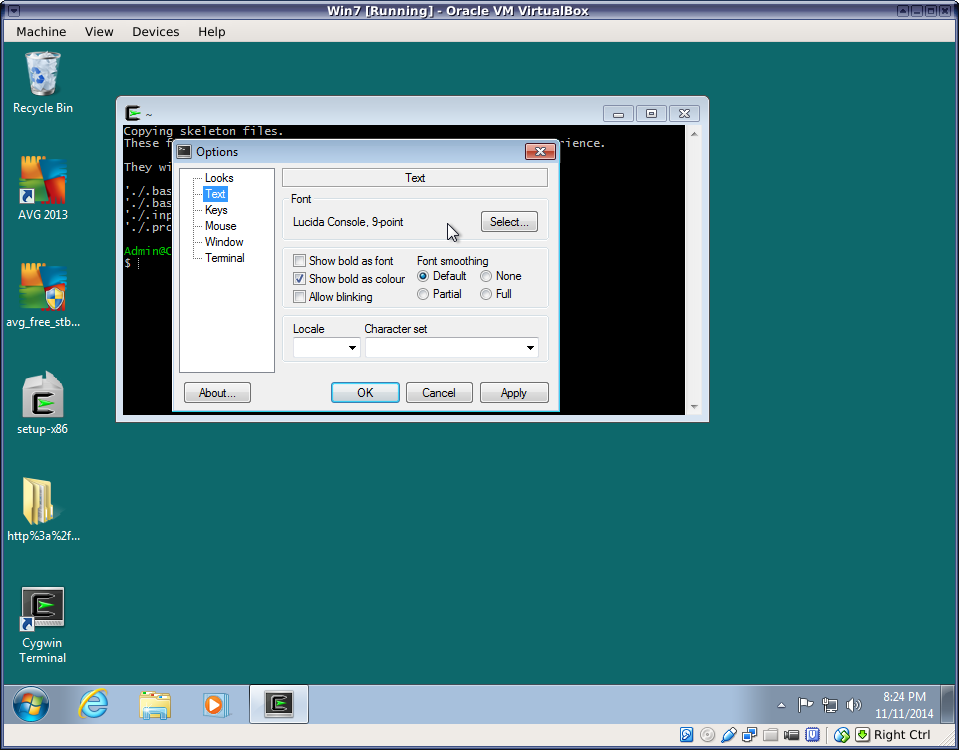Open Windows Media Player from taskbar
959x750 pixels.
click(215, 705)
